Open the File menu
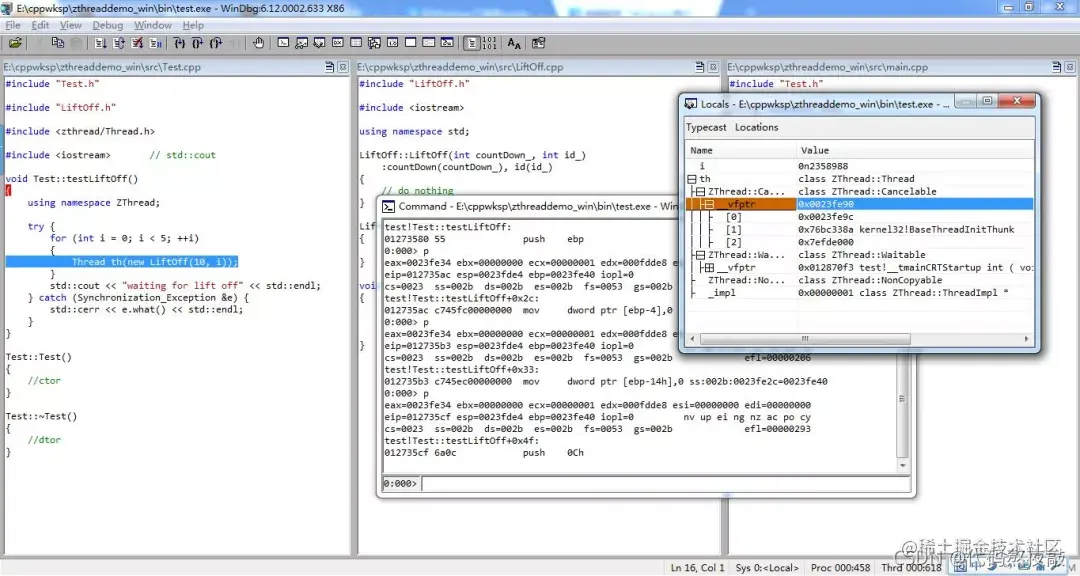 (13, 25)
